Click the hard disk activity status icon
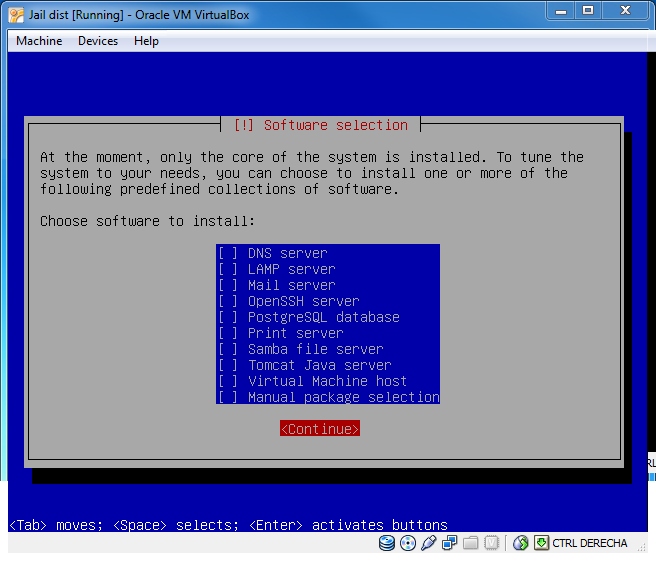The image size is (656, 561). click(387, 543)
